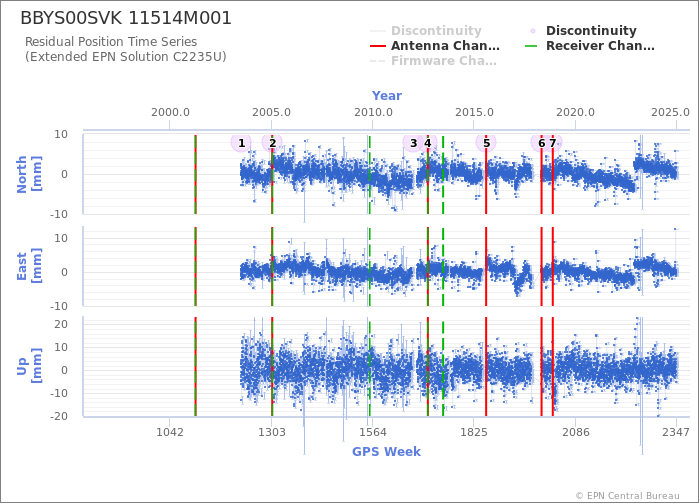The width and height of the screenshot is (700, 504).
Task: Click the 2000.0 year tick label
Action: [x=170, y=112]
